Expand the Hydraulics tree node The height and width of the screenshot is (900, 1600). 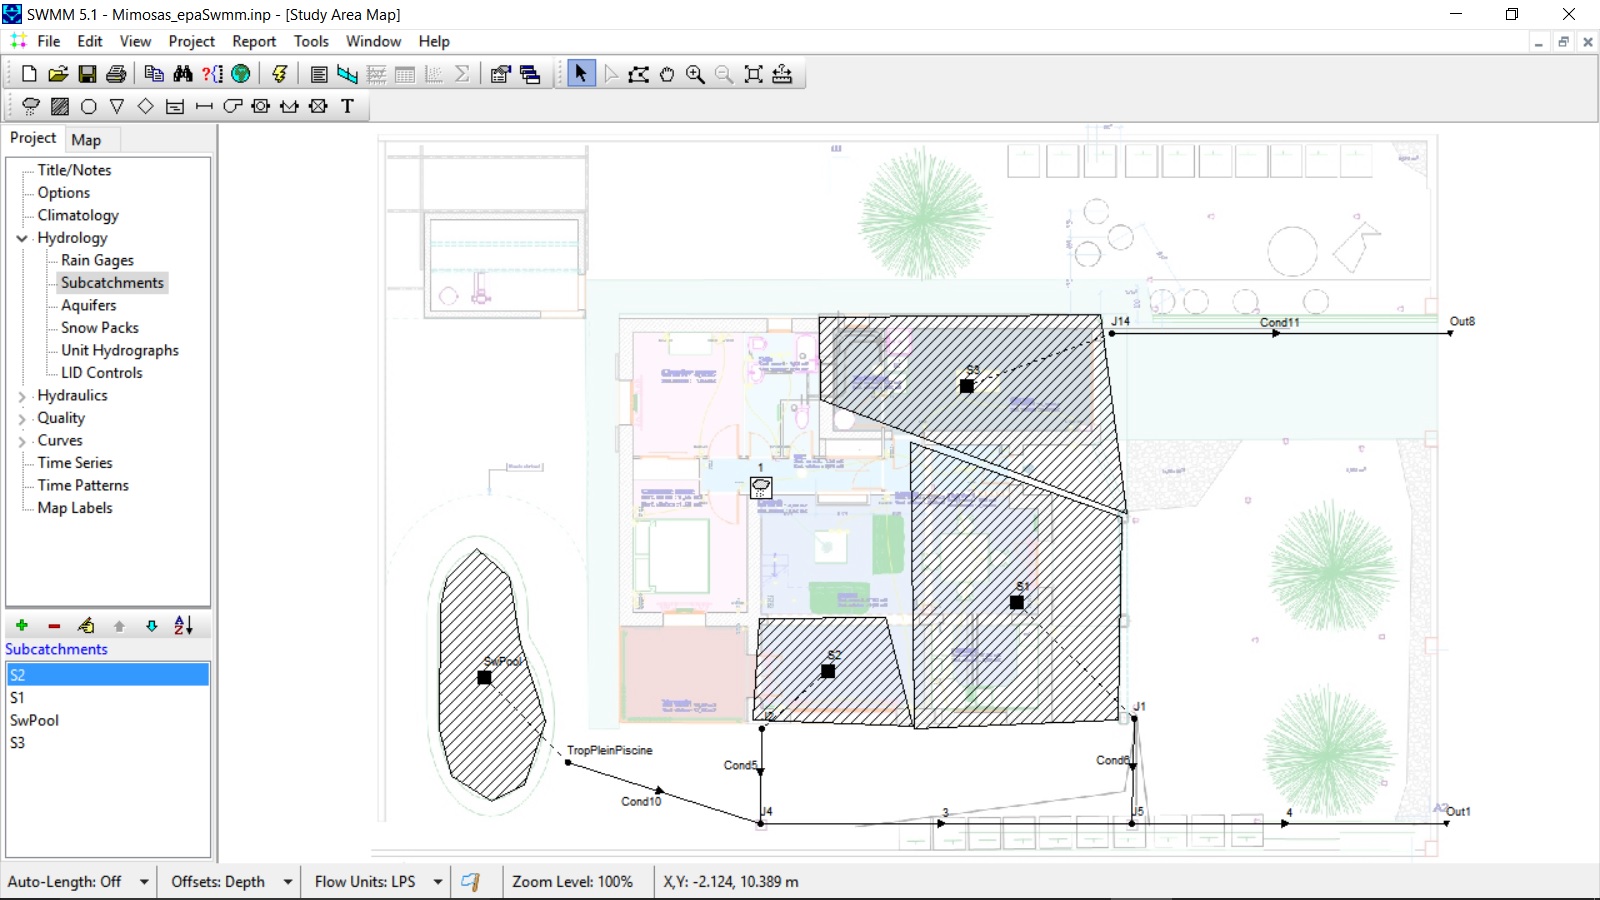coord(22,396)
